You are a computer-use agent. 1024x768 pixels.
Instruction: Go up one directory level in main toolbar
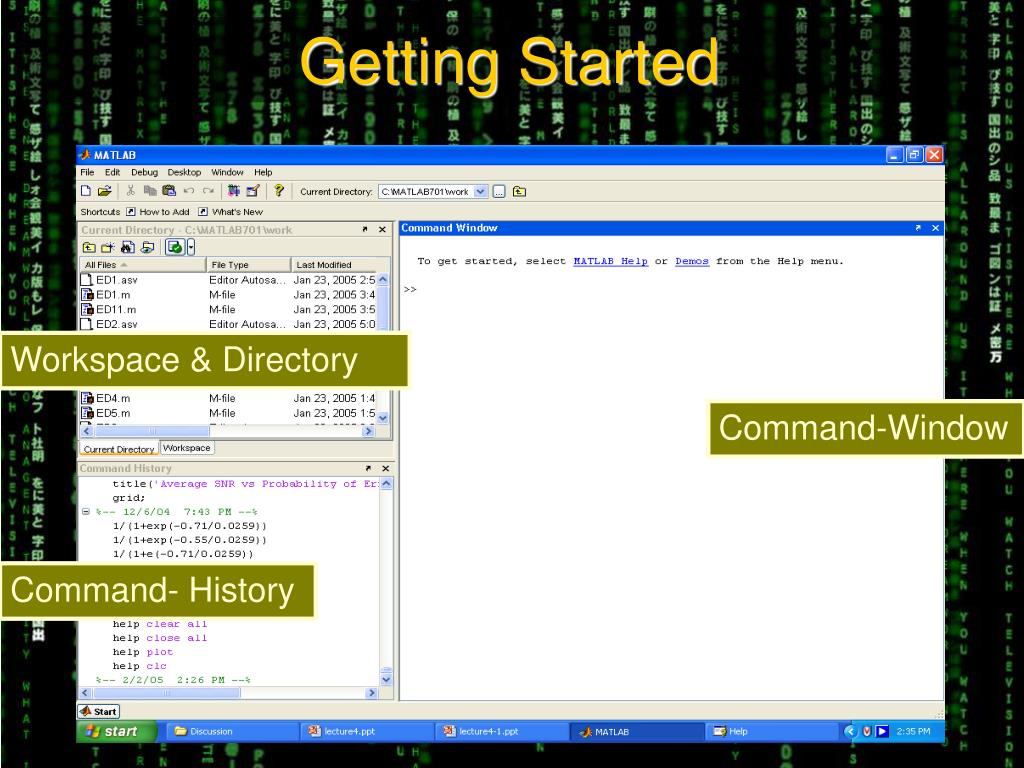(x=519, y=191)
